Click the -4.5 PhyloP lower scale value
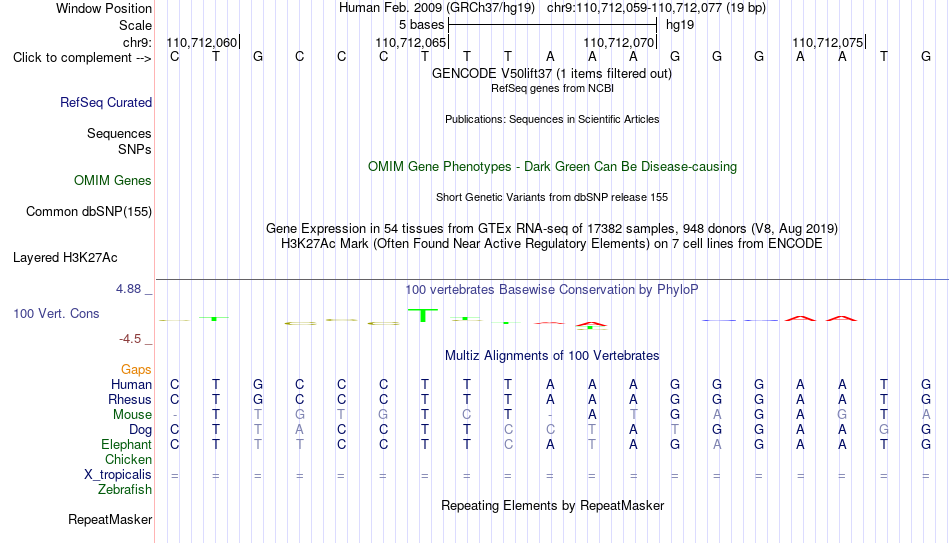This screenshot has height=543, width=950. point(130,339)
